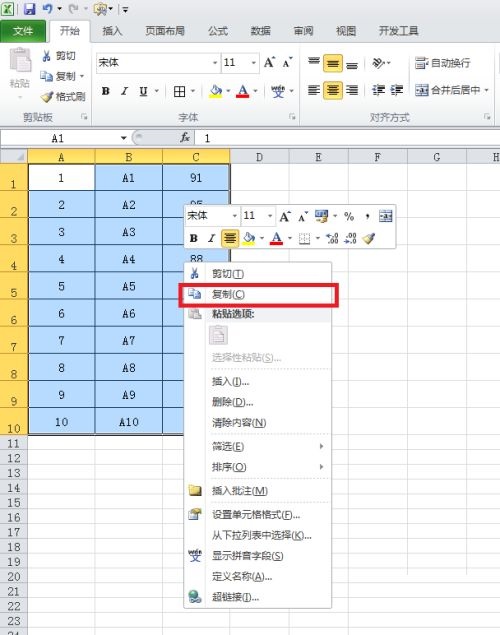Toggle Underline in the ribbon

pyautogui.click(x=143, y=91)
